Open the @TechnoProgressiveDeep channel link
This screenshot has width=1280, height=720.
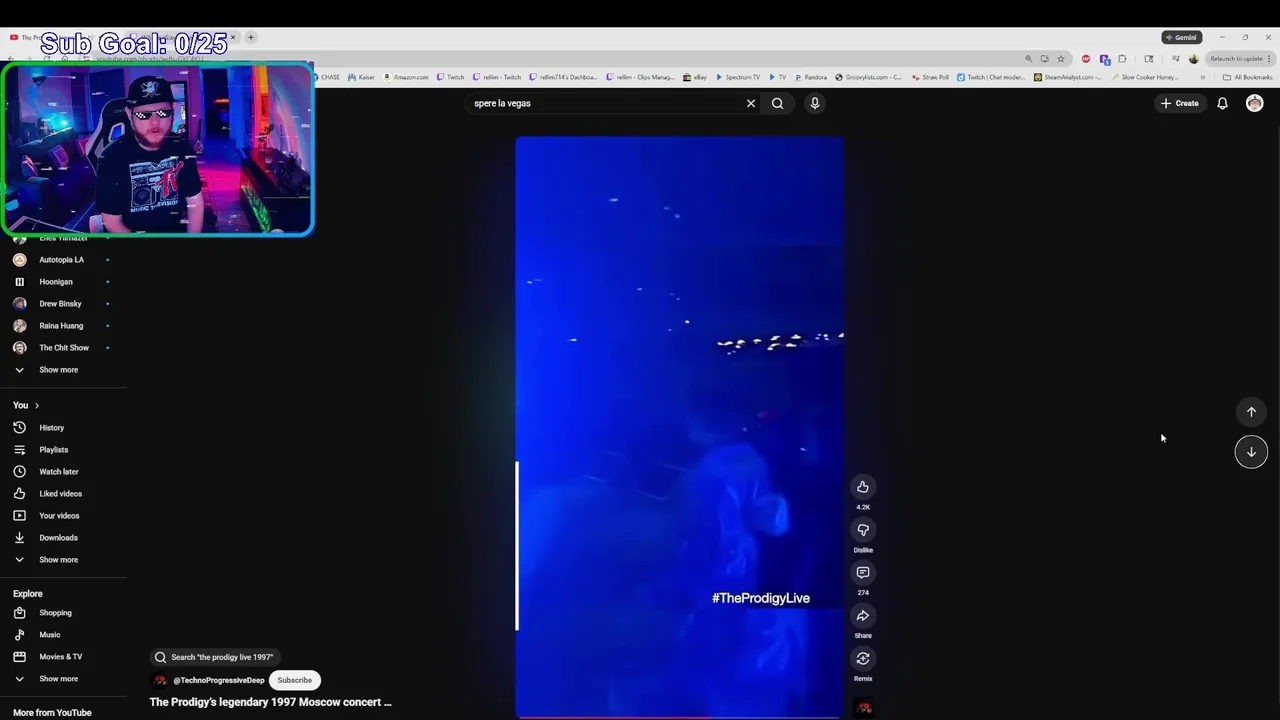coord(219,680)
